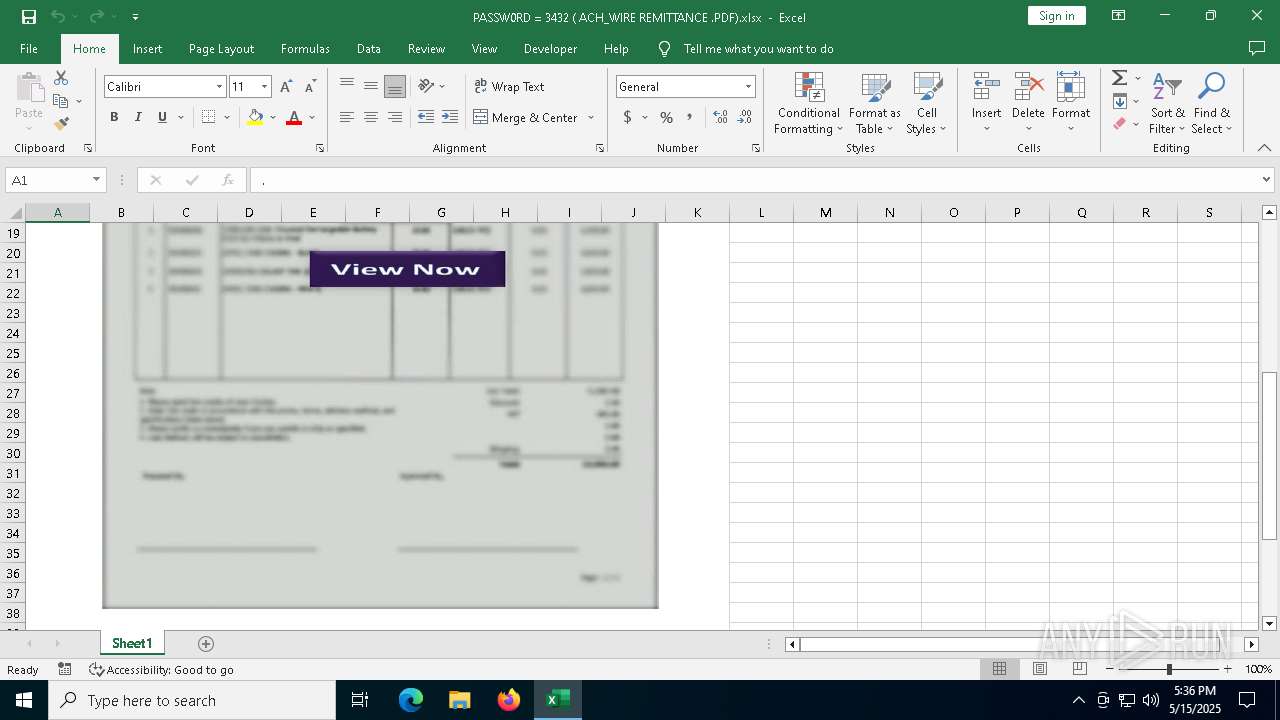Delete cells using Delete button

(1028, 103)
